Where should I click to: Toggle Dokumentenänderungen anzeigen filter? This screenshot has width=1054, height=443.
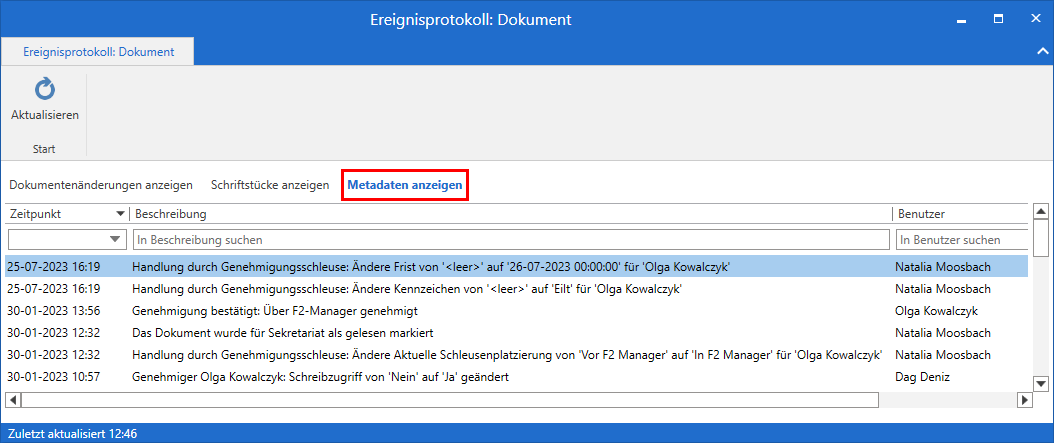(x=100, y=185)
